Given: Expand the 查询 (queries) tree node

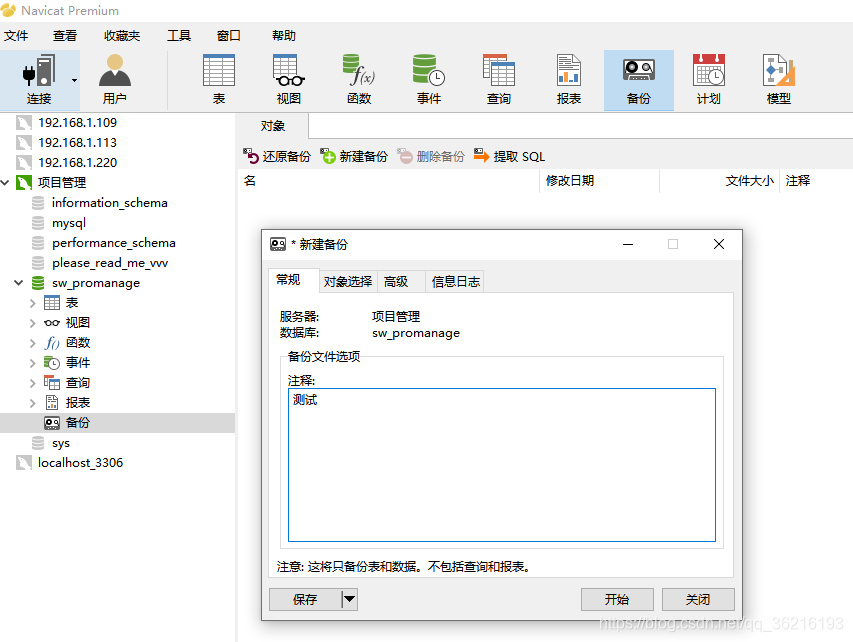Looking at the screenshot, I should [x=33, y=383].
